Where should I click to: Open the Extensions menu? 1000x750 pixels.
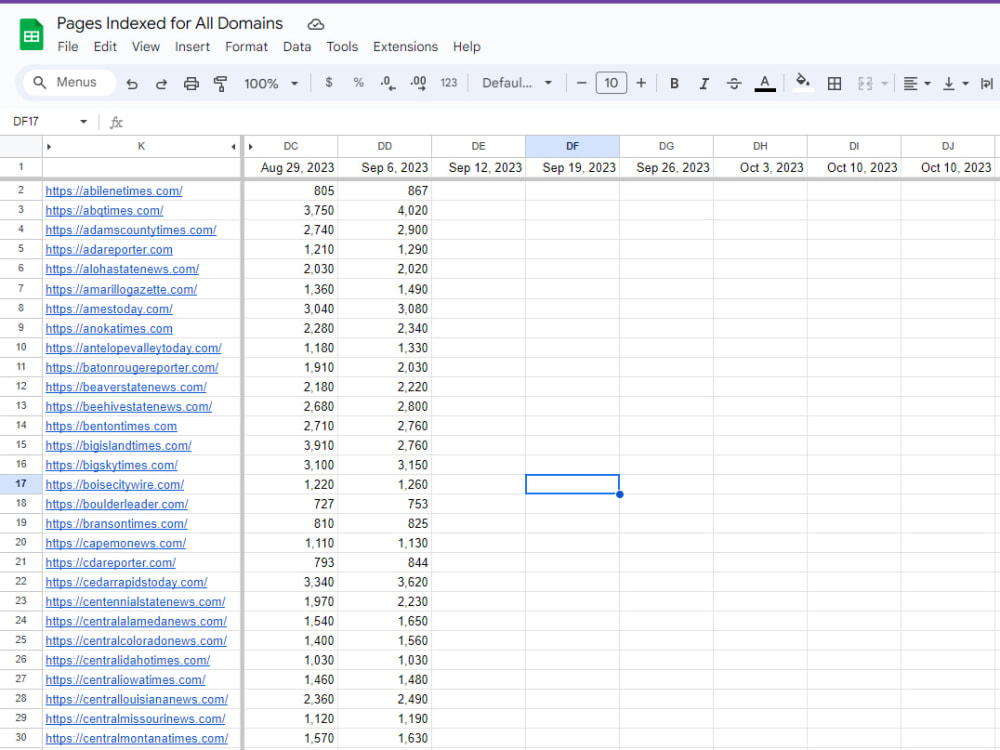[405, 46]
